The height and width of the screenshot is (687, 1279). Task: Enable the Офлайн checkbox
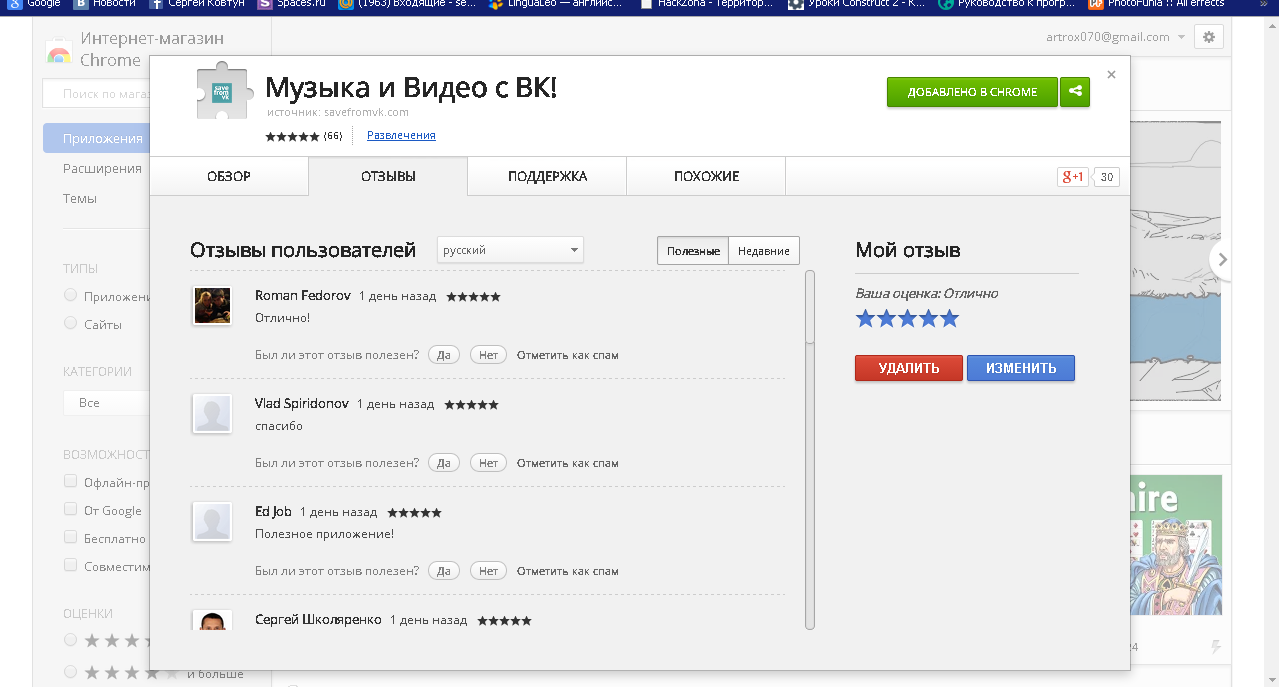pos(70,482)
